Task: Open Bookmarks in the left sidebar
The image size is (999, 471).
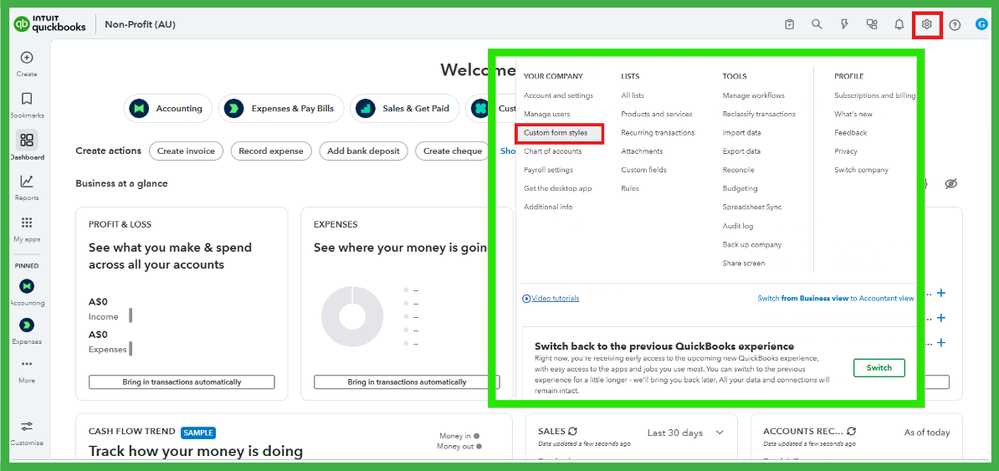Action: (x=27, y=99)
